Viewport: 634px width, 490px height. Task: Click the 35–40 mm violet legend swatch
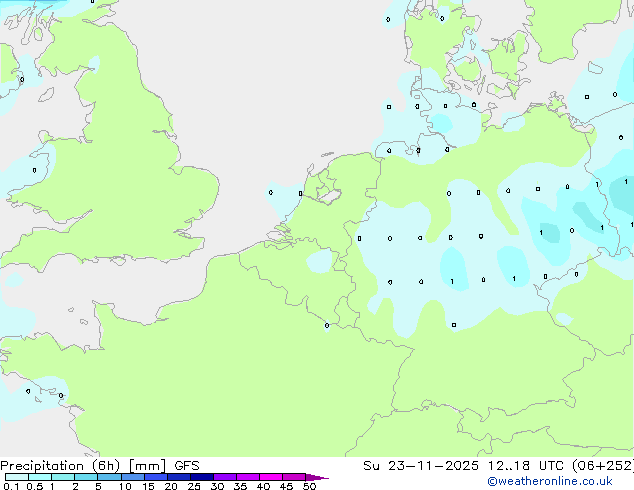[x=247, y=477]
